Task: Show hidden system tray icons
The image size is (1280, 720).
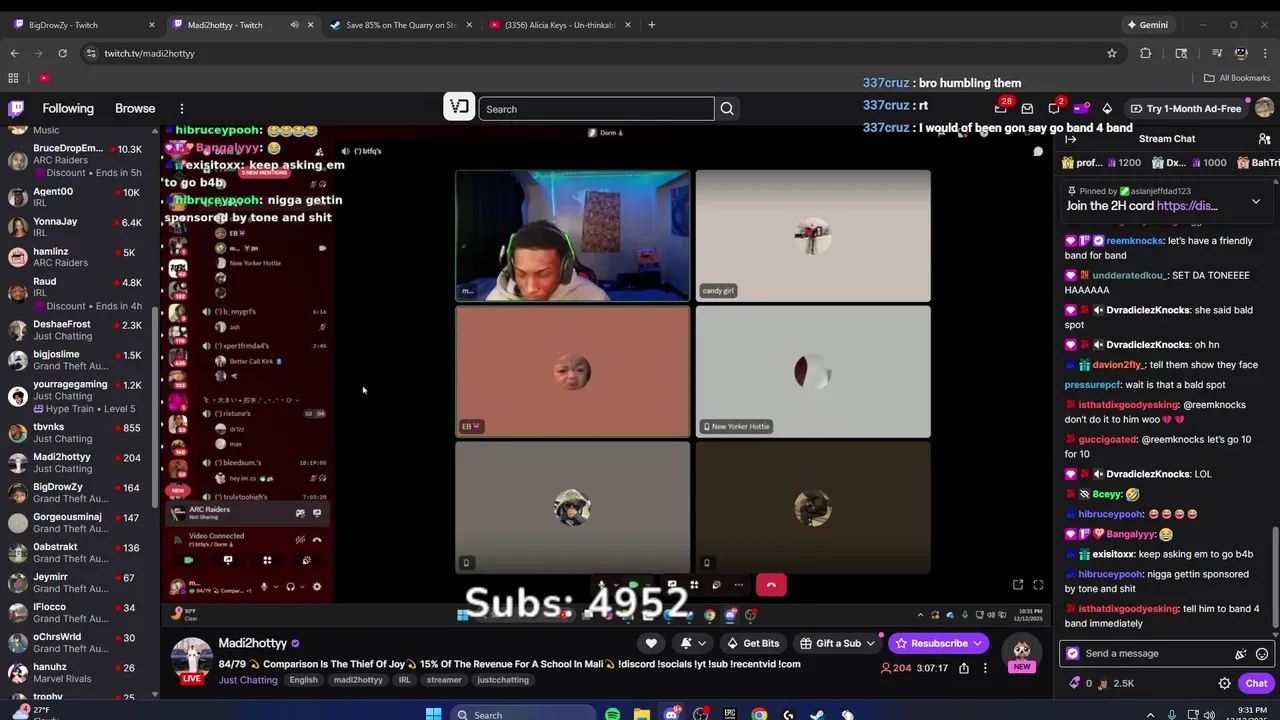Action: pos(1150,715)
